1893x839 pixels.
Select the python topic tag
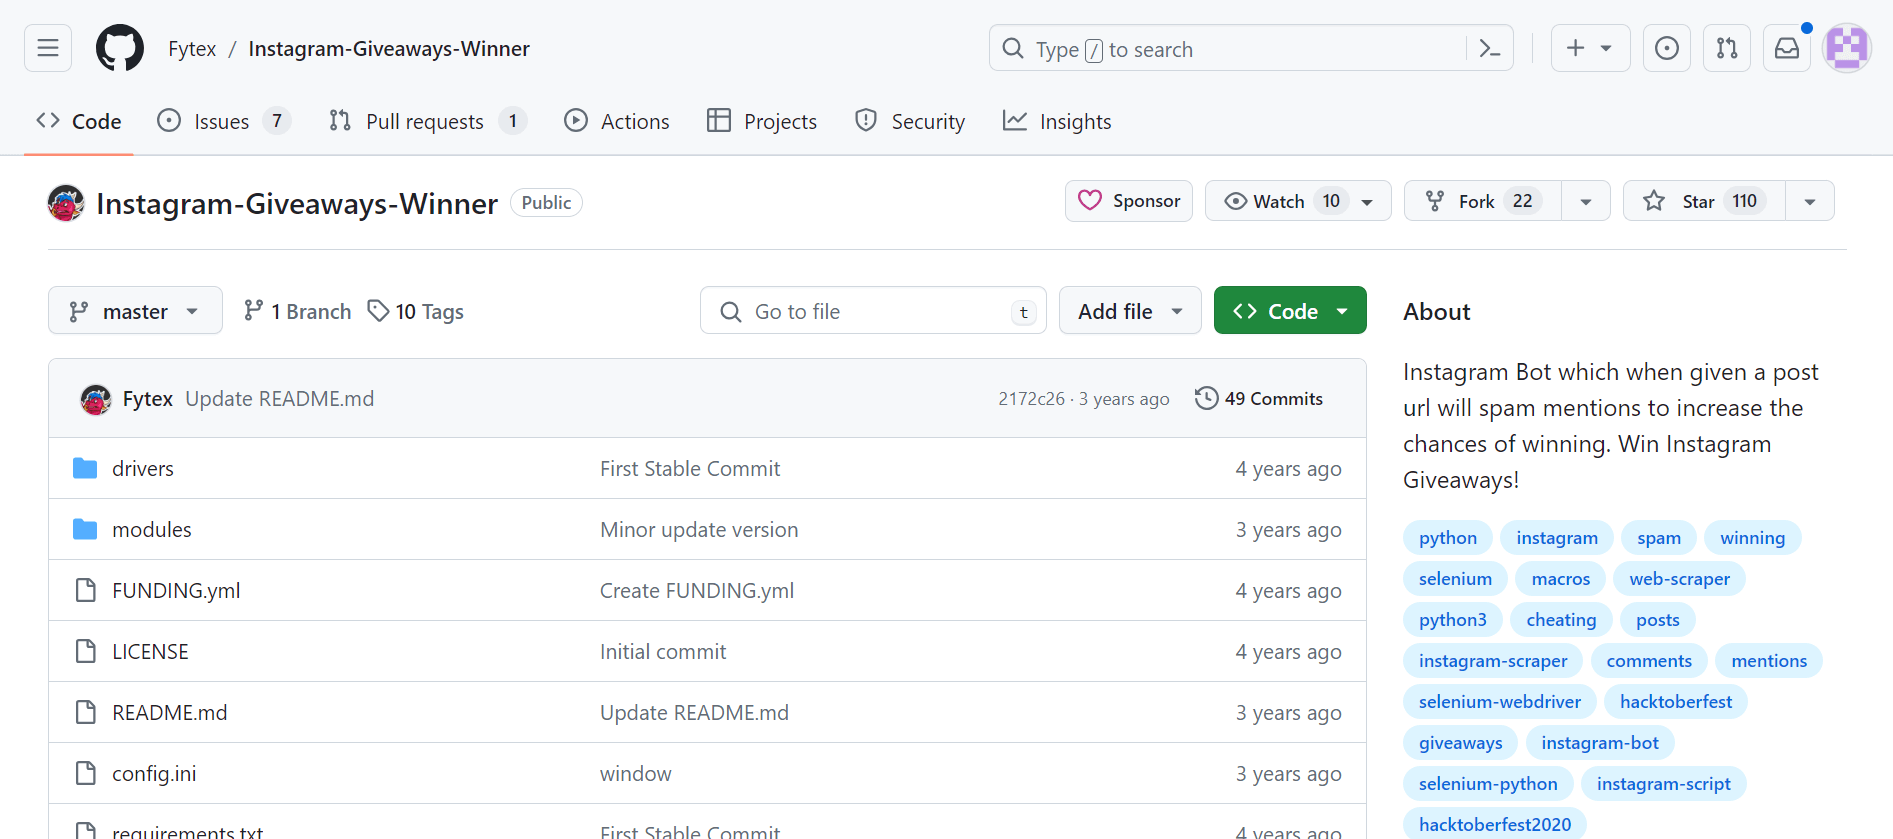pos(1447,538)
